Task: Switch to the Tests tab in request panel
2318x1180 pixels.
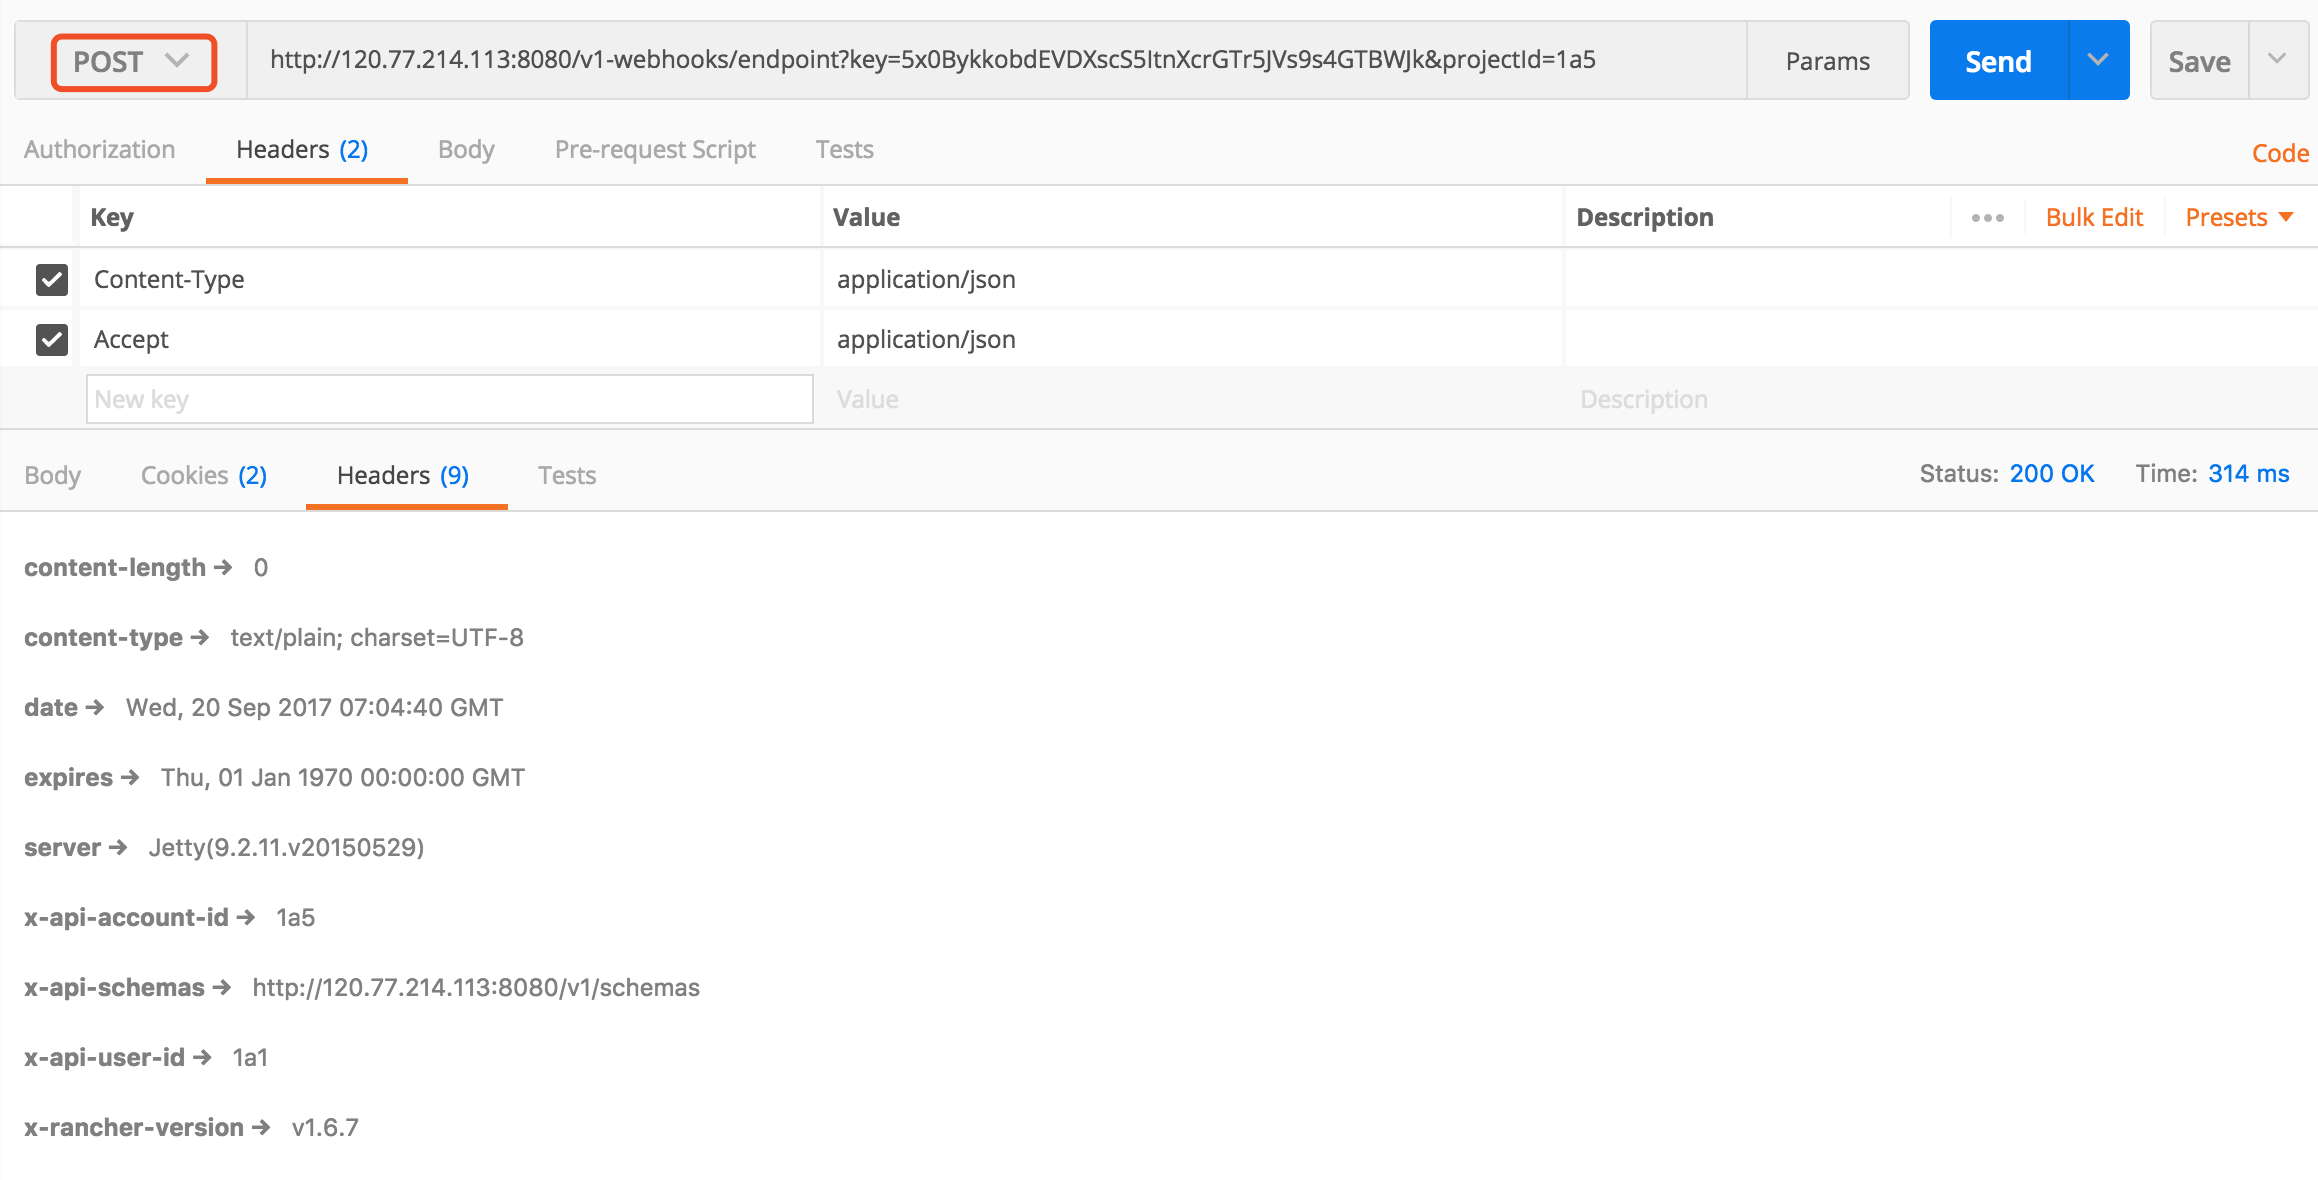Action: point(845,148)
